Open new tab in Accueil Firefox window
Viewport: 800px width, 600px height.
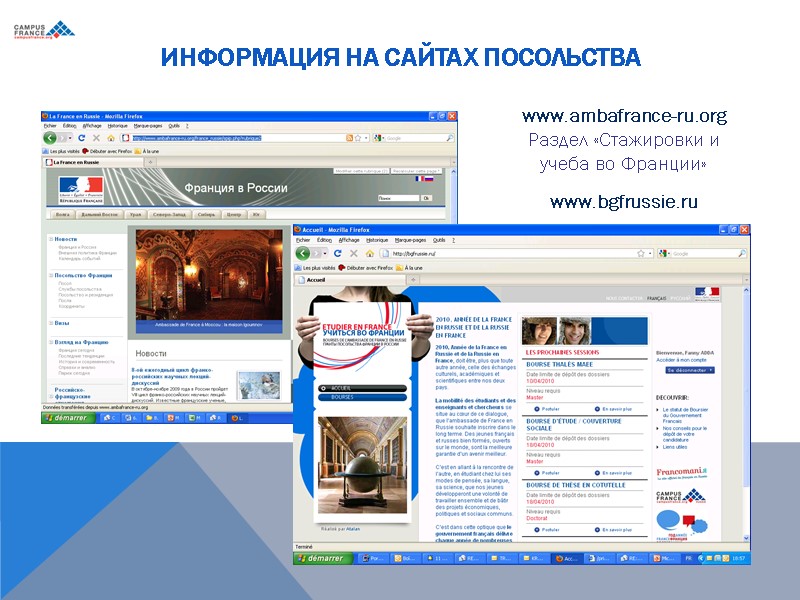pyautogui.click(x=413, y=280)
